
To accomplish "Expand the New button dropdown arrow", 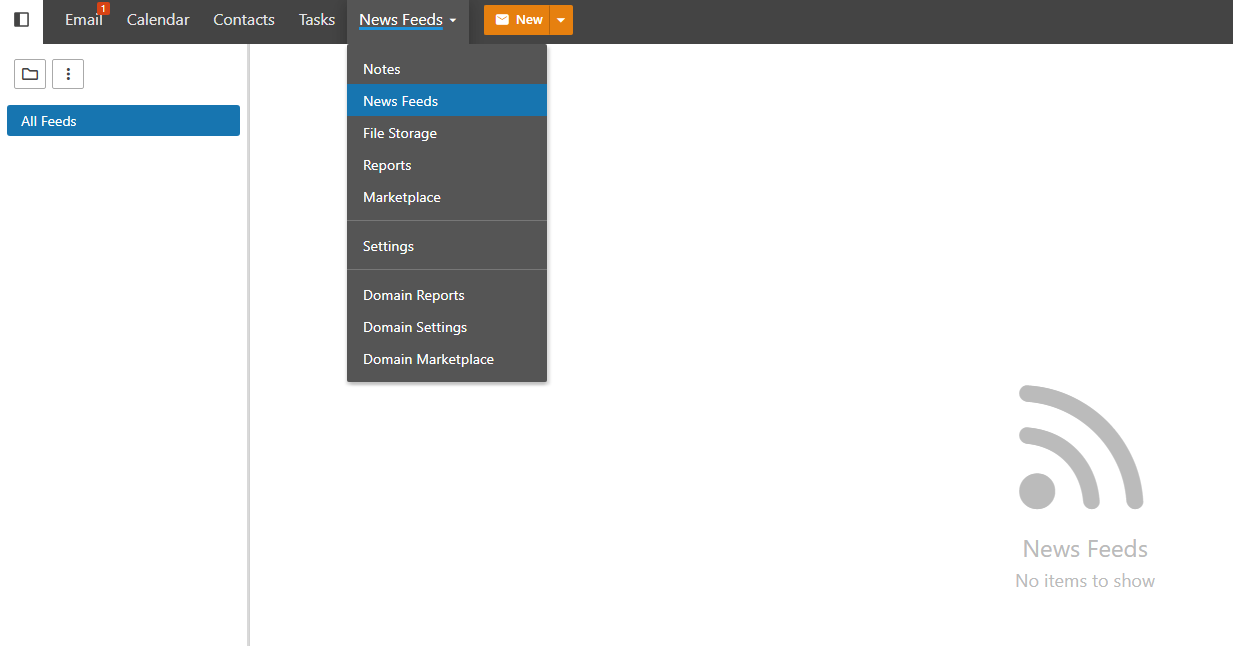I will pos(561,20).
